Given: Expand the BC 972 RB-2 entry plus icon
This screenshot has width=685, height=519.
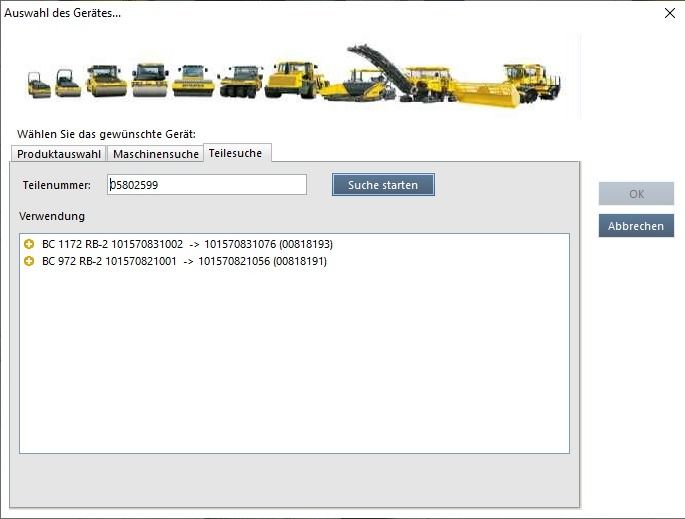Looking at the screenshot, I should click(29, 261).
